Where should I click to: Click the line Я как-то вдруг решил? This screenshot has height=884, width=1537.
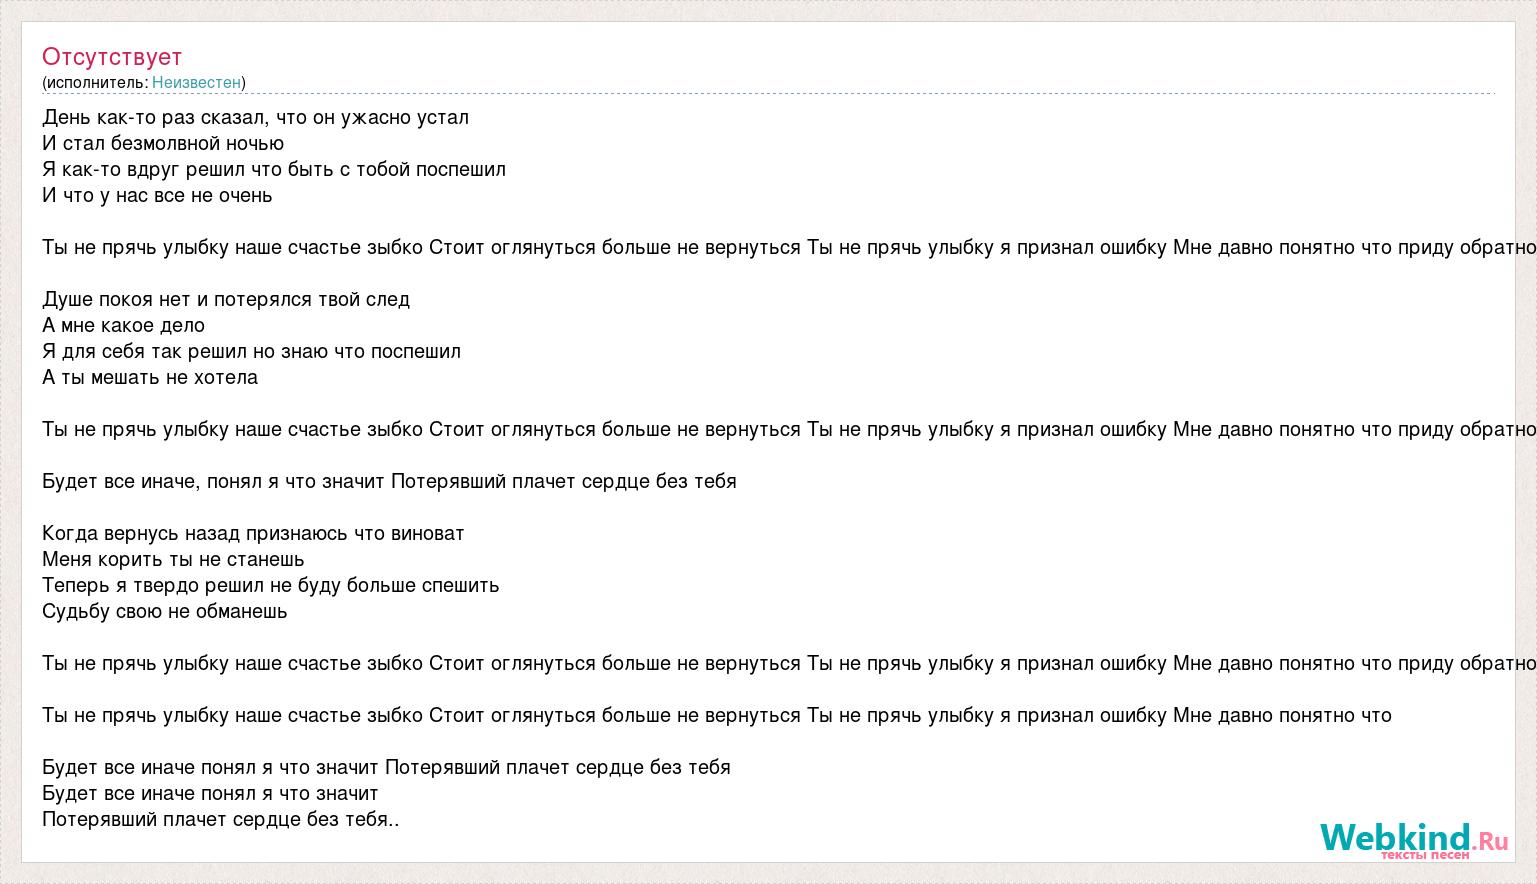(x=274, y=169)
